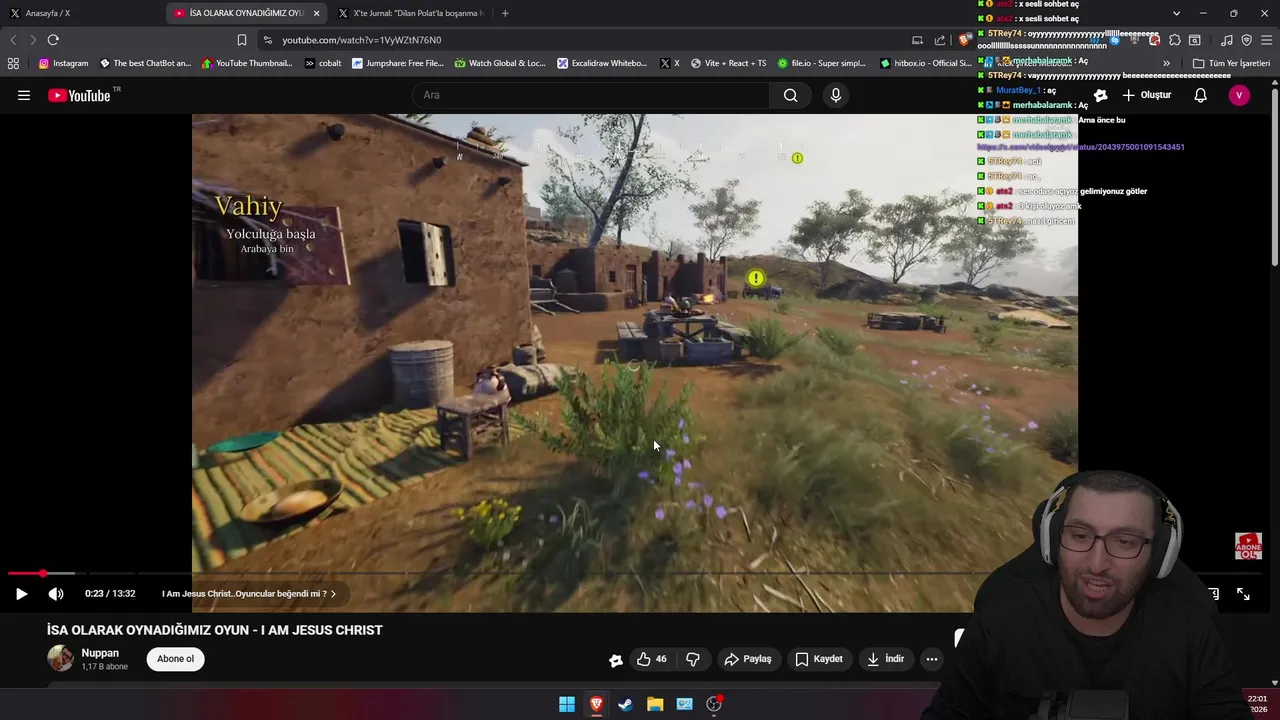Subscribe with the Abone ol button
This screenshot has height=720, width=1280.
tap(175, 659)
